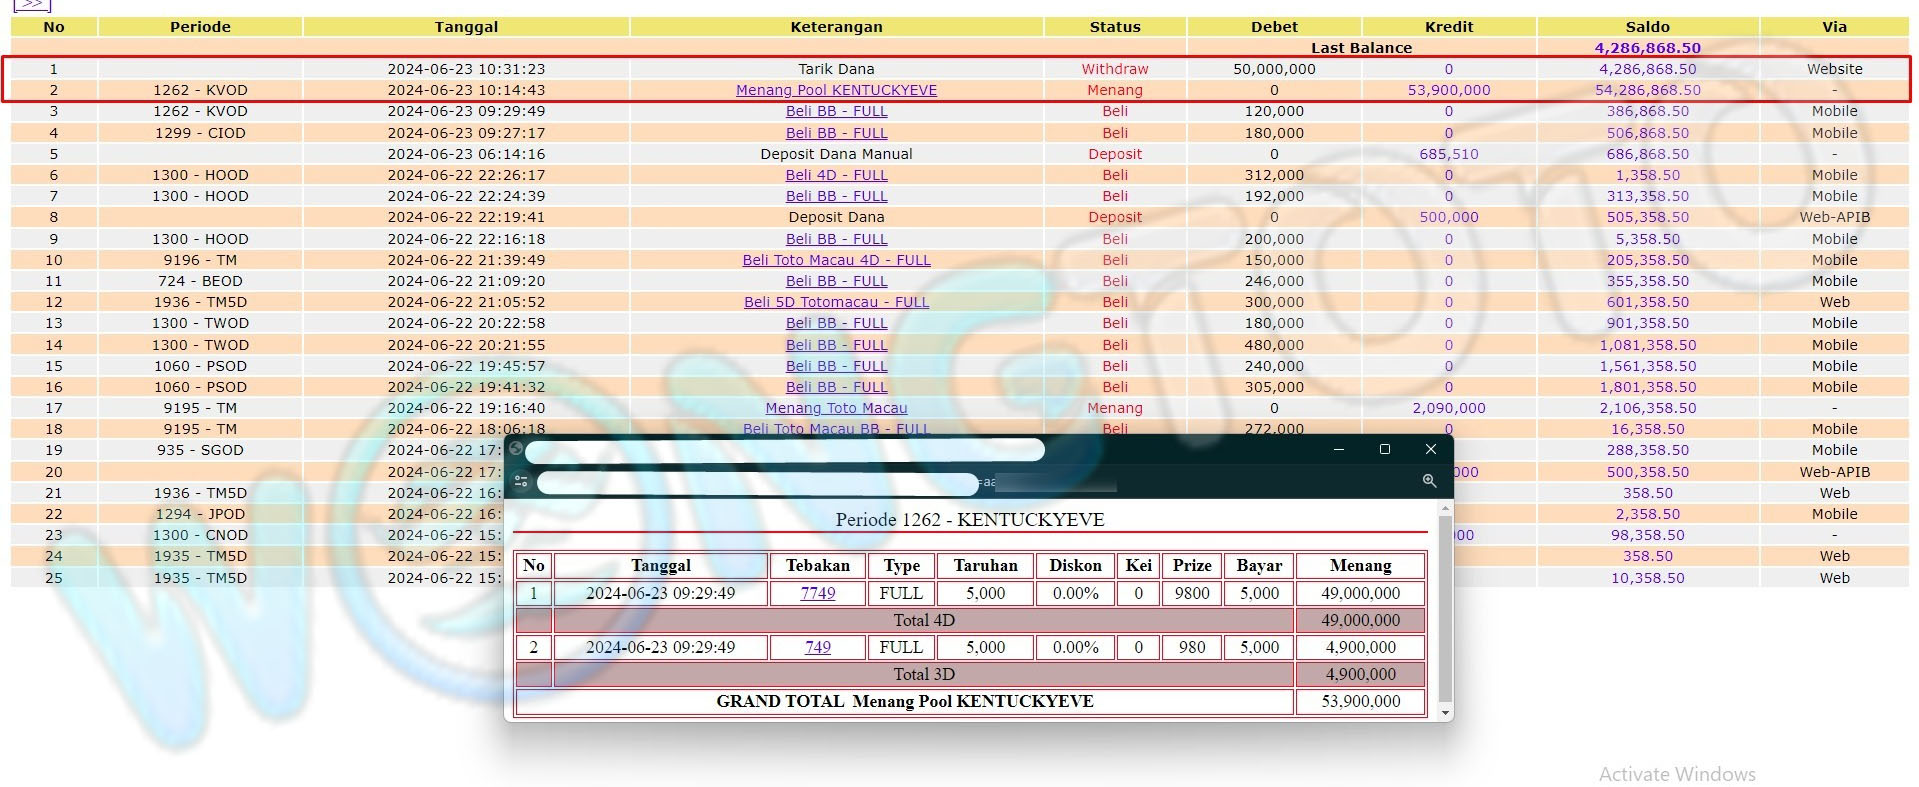Close the KENTUCKYEVE popup window

tap(1430, 449)
